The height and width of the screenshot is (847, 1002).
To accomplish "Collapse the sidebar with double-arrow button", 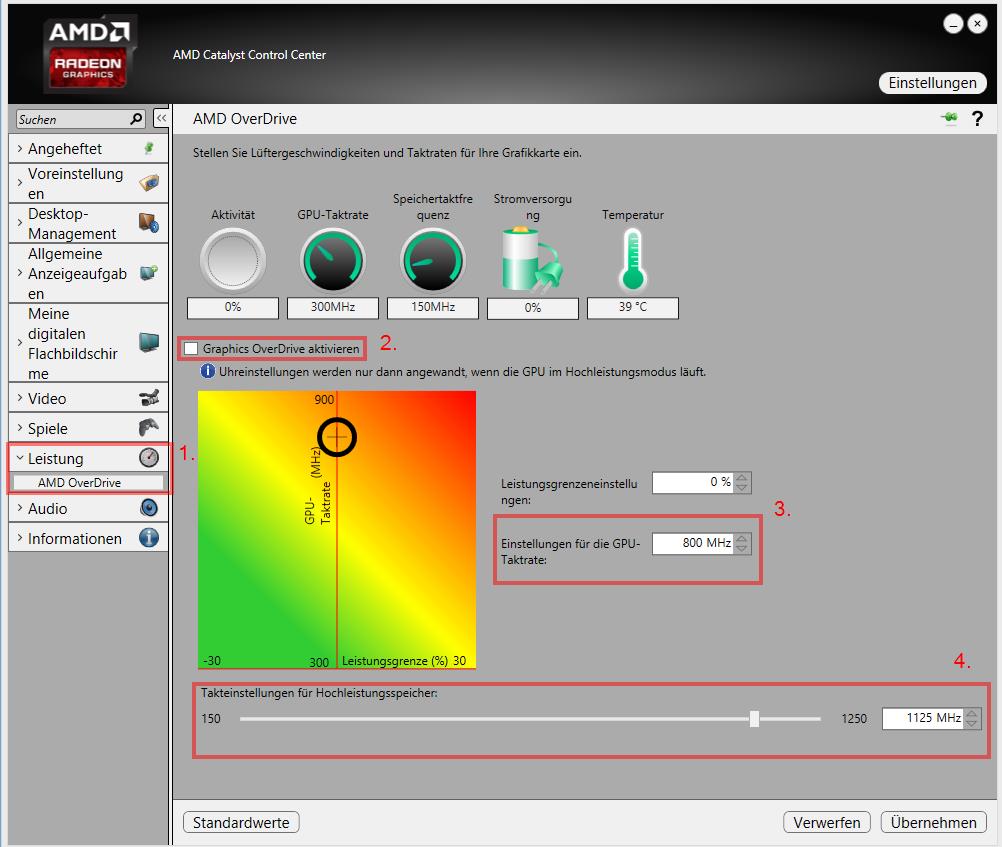I will (x=161, y=119).
